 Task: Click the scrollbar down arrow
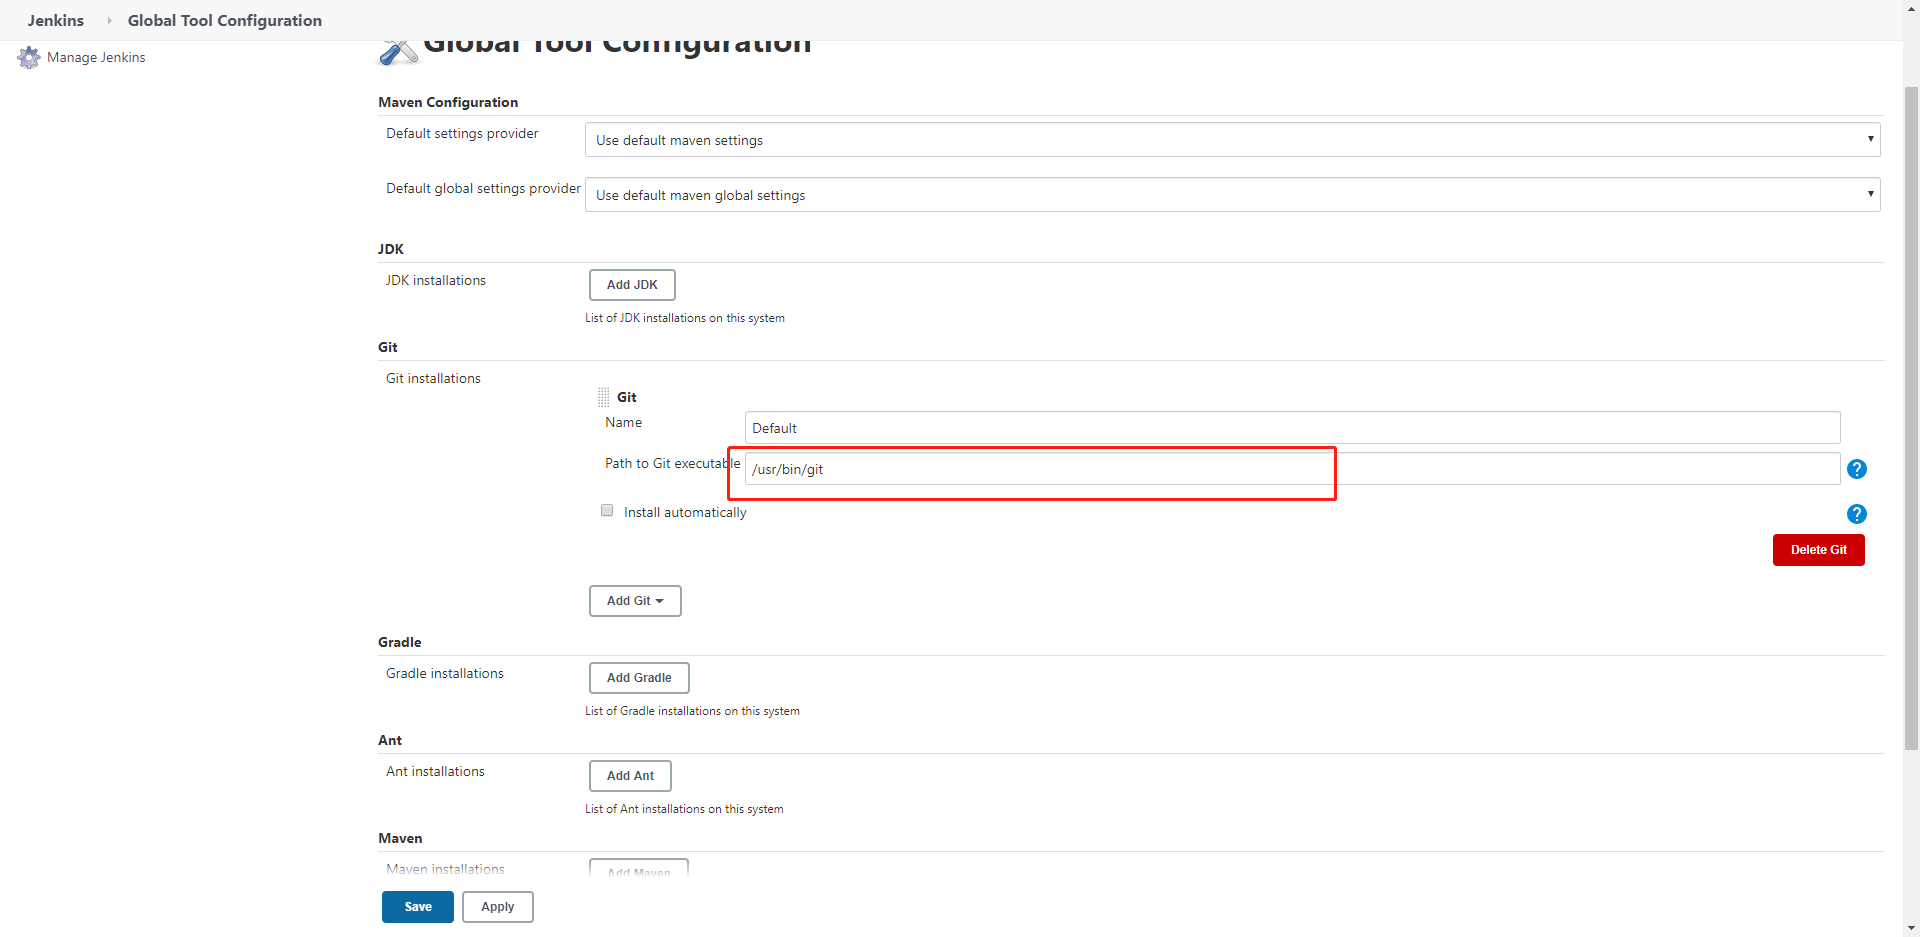click(1912, 928)
